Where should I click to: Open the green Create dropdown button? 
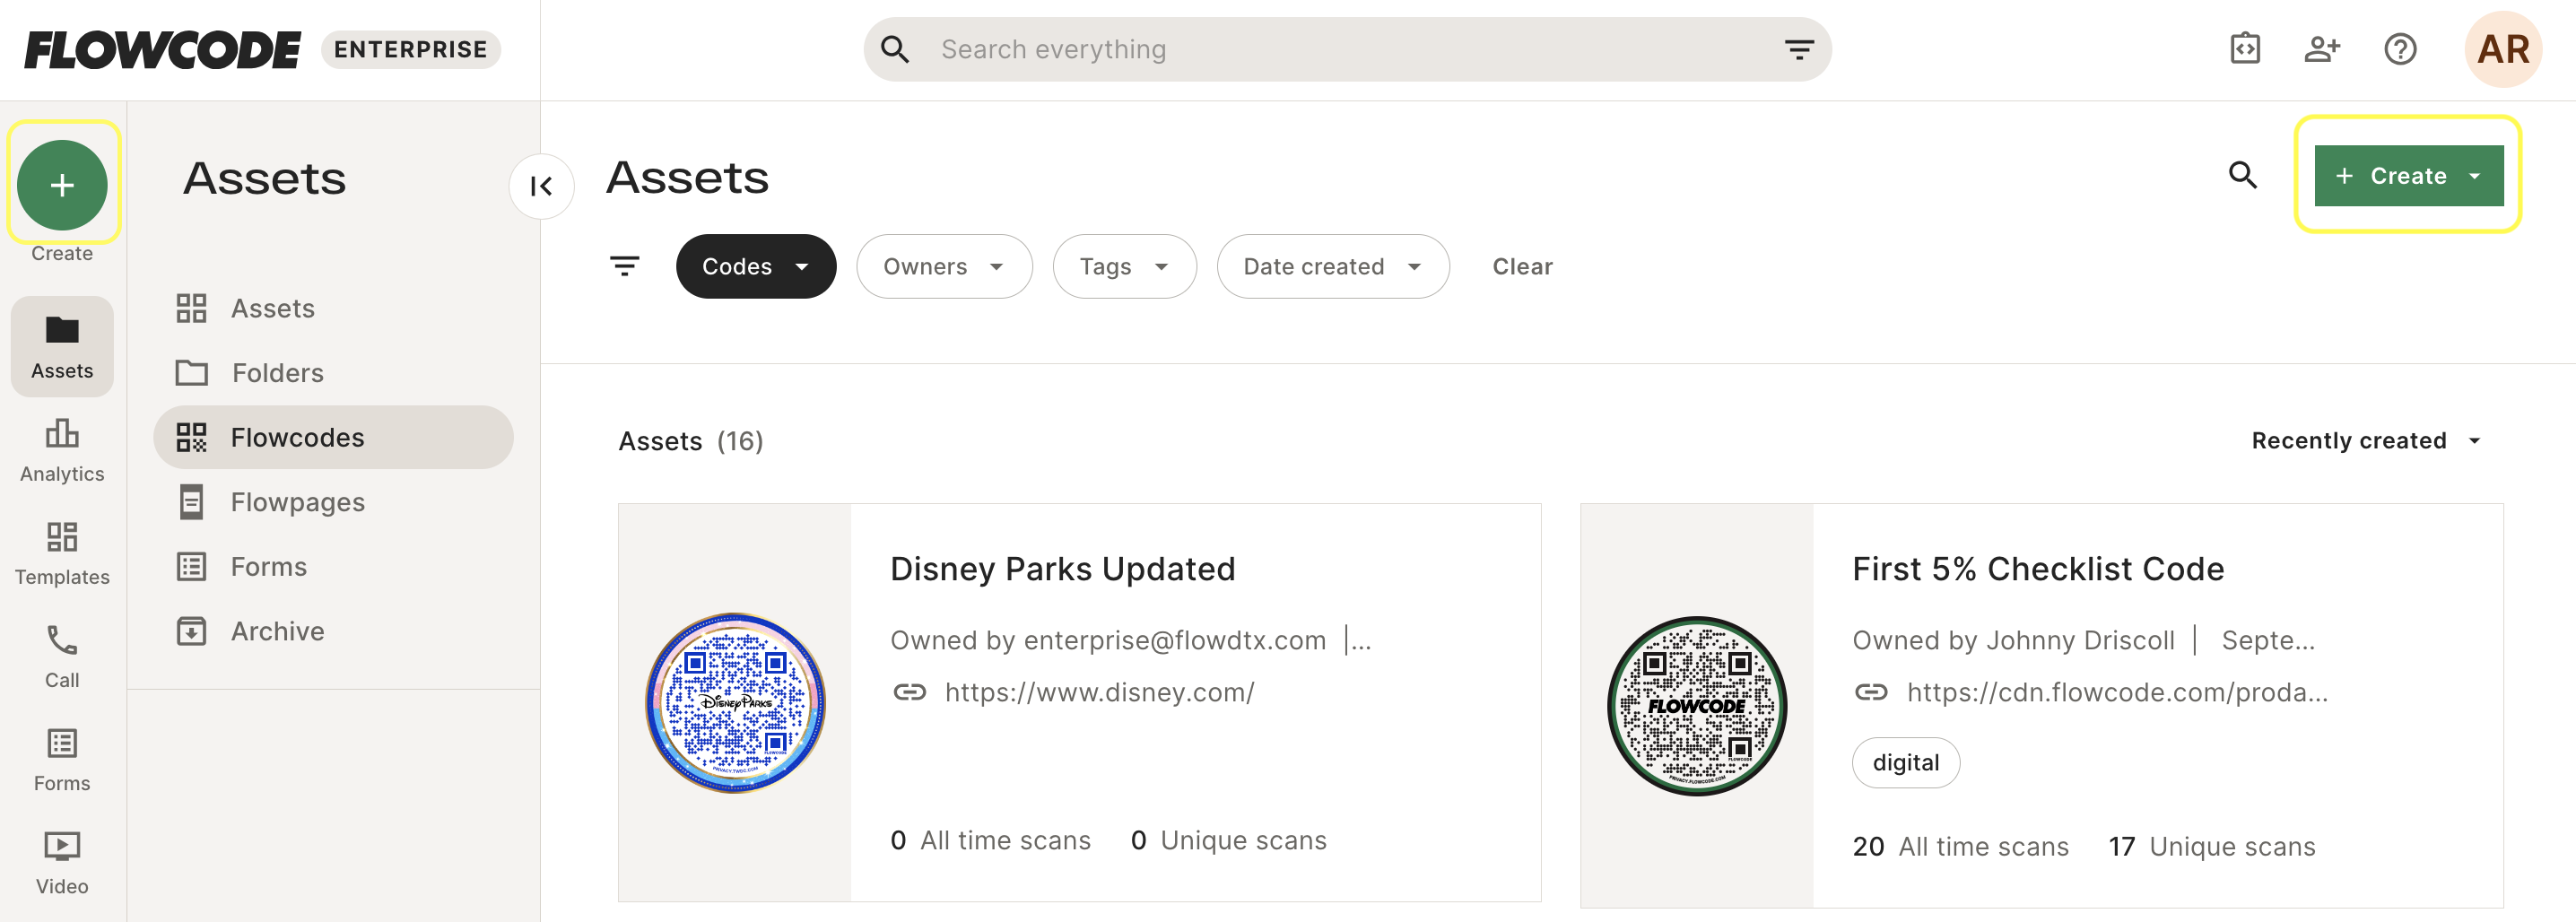[2408, 176]
